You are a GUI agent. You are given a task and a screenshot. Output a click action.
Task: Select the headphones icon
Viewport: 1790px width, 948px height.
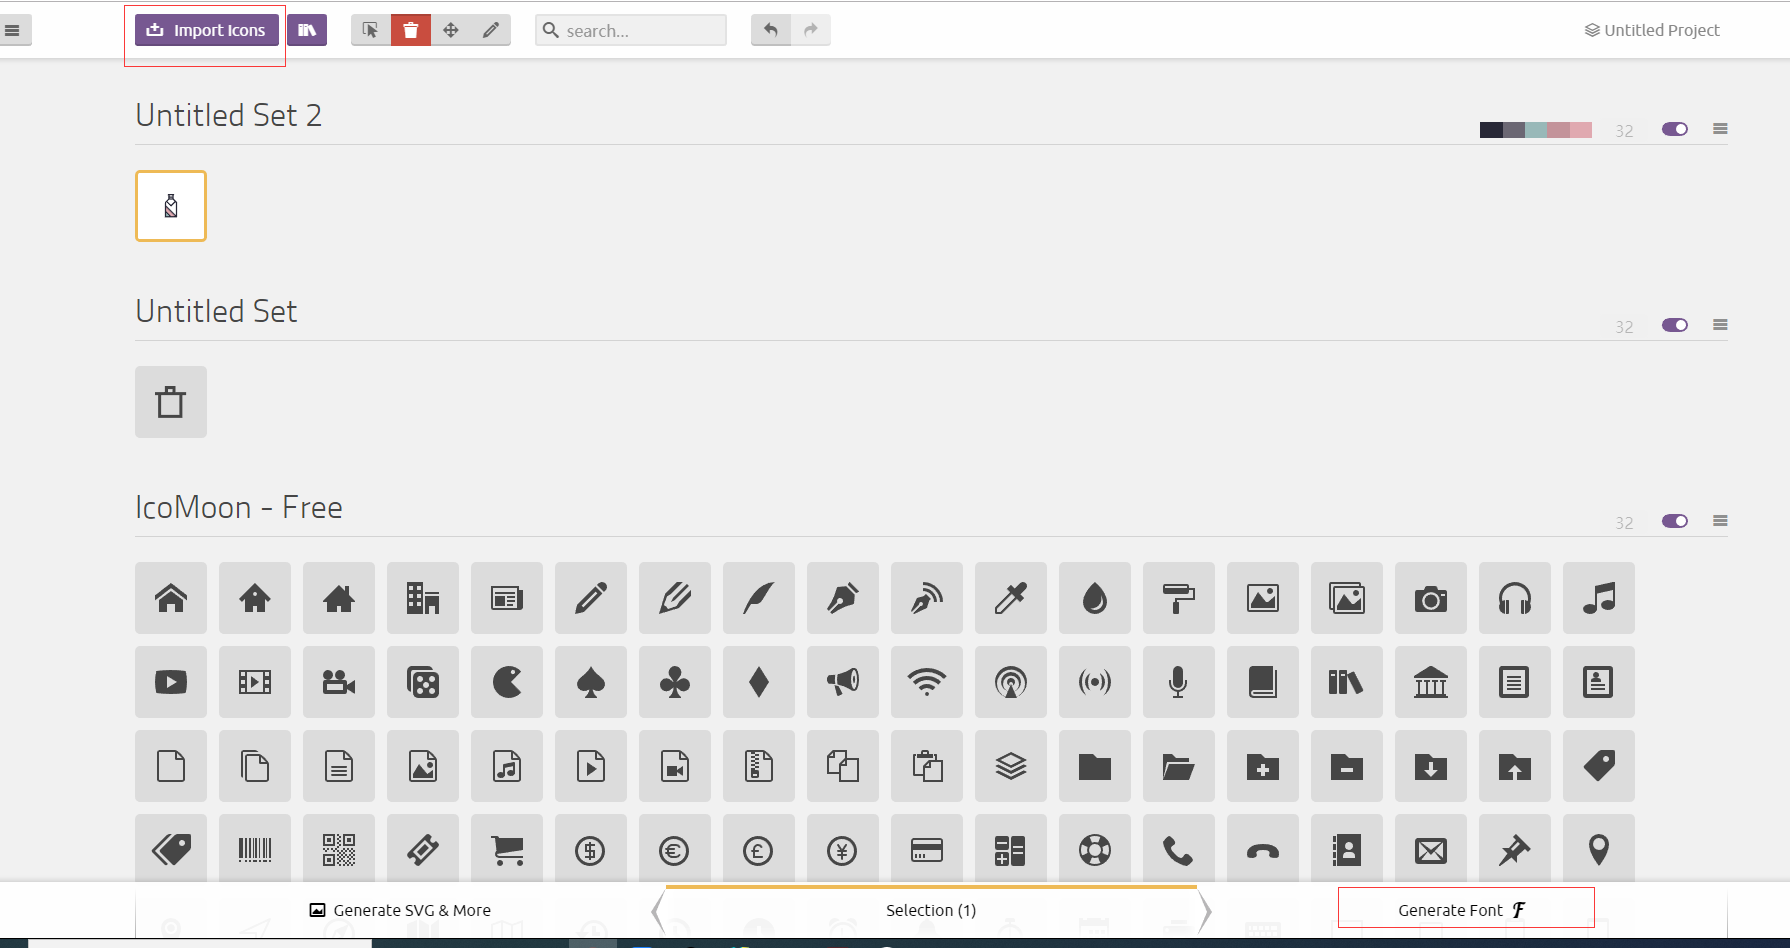tap(1515, 598)
